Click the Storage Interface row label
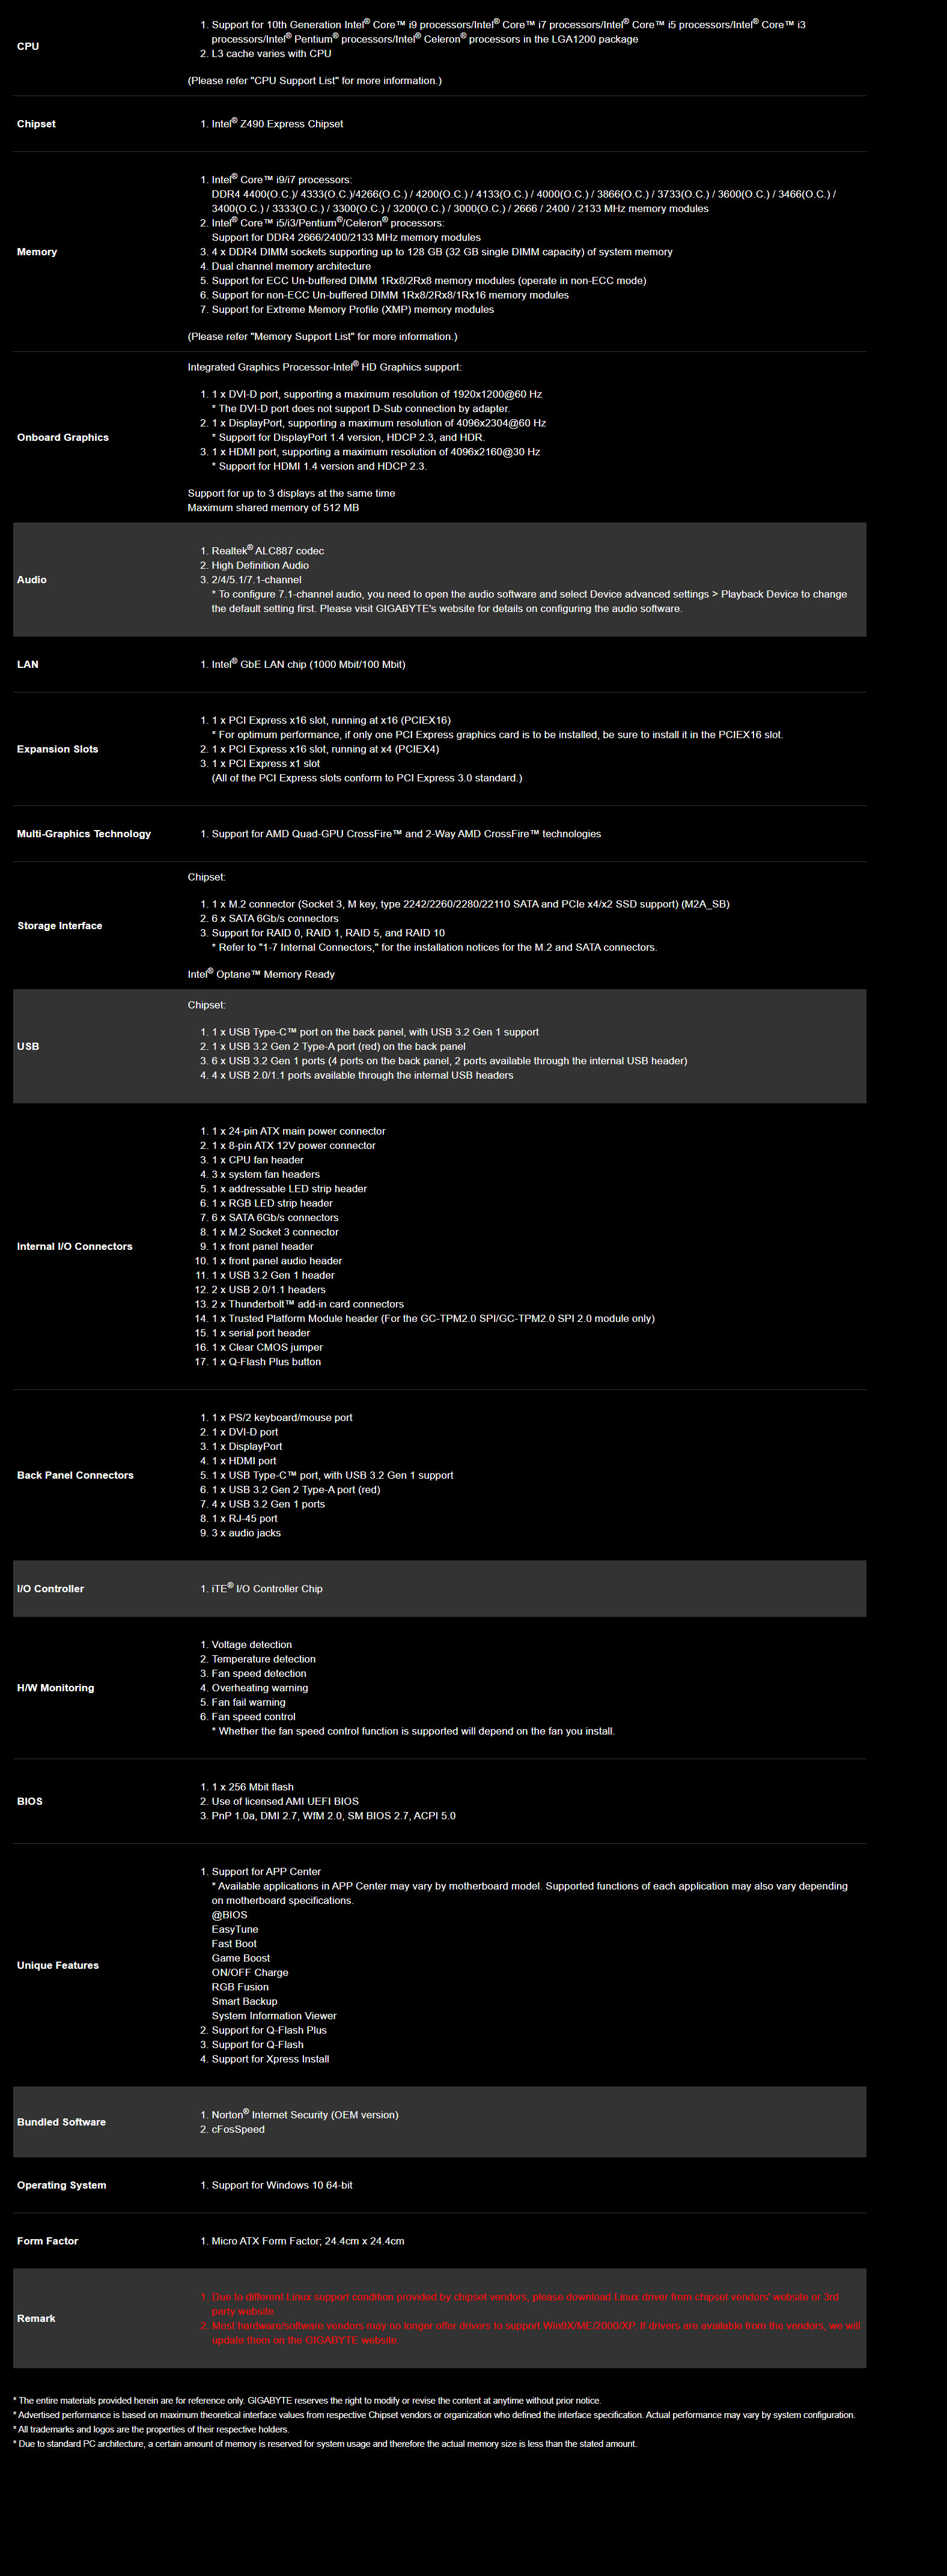This screenshot has width=947, height=2576. click(x=60, y=926)
